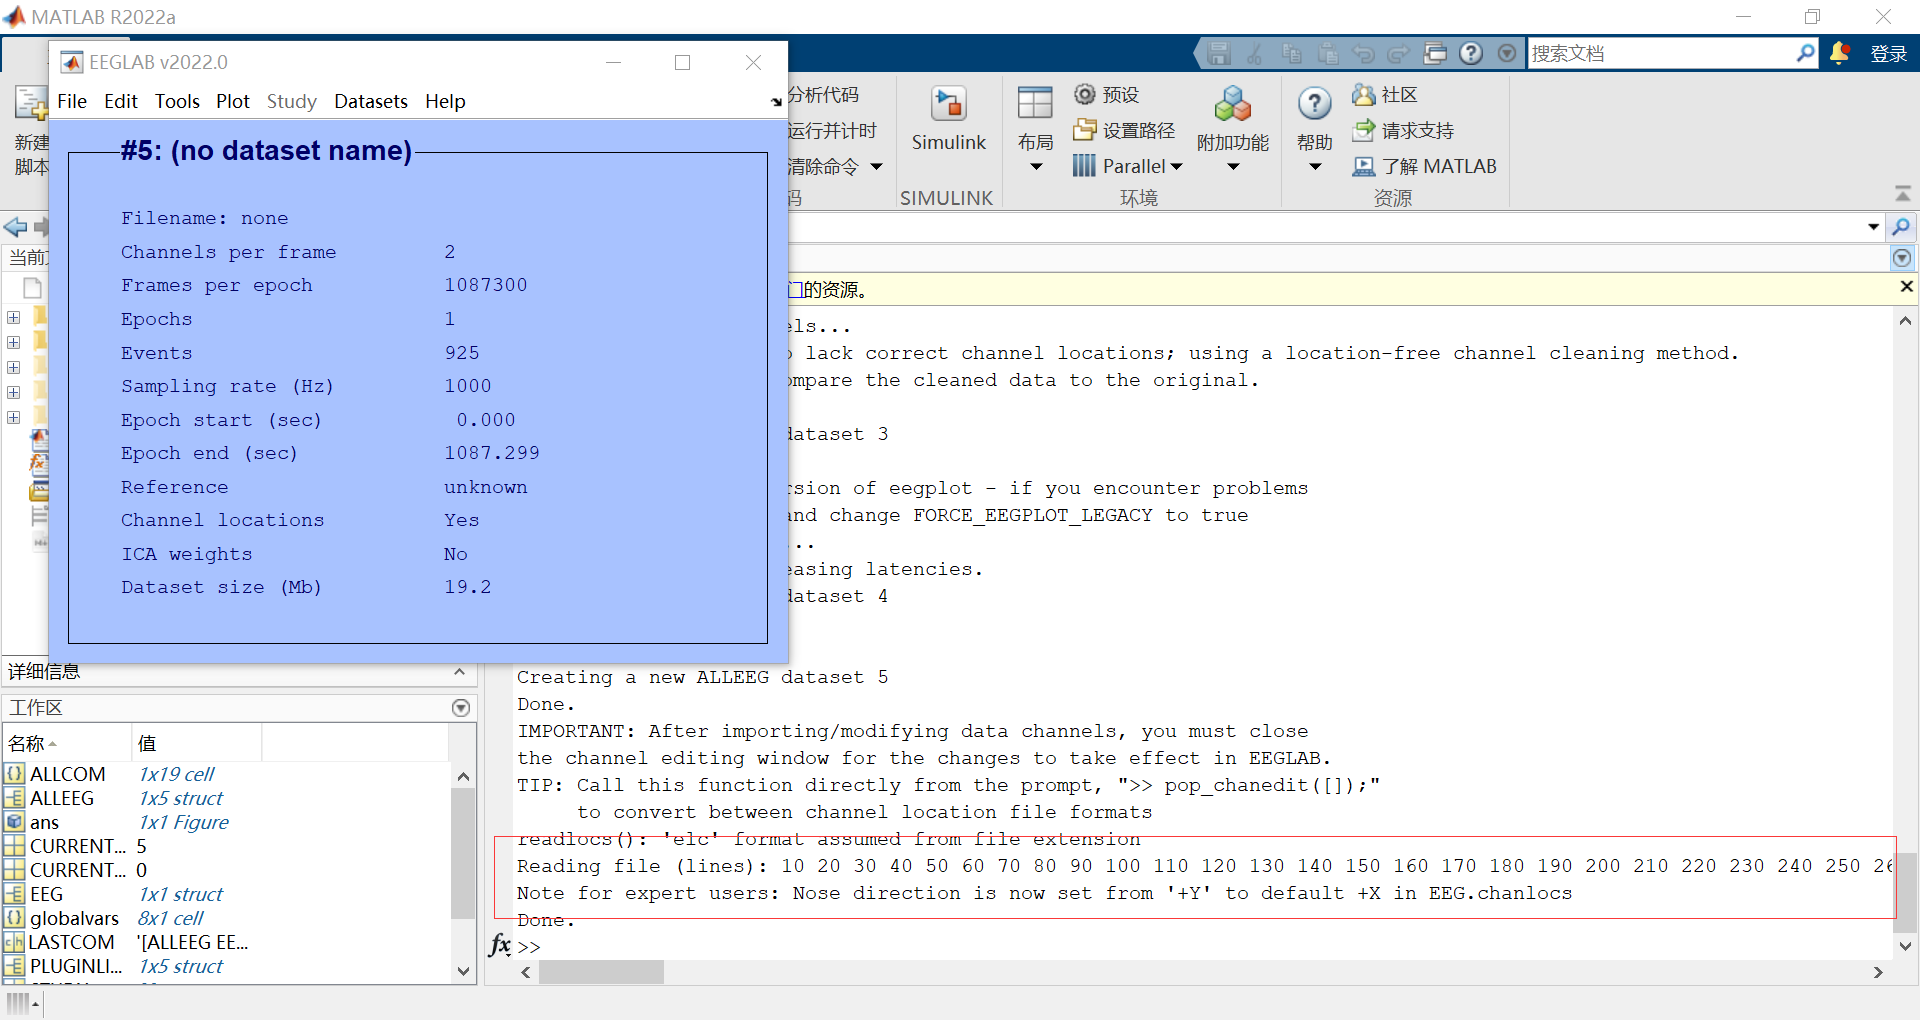
Task: Close the yellow notification banner
Action: tap(1906, 287)
